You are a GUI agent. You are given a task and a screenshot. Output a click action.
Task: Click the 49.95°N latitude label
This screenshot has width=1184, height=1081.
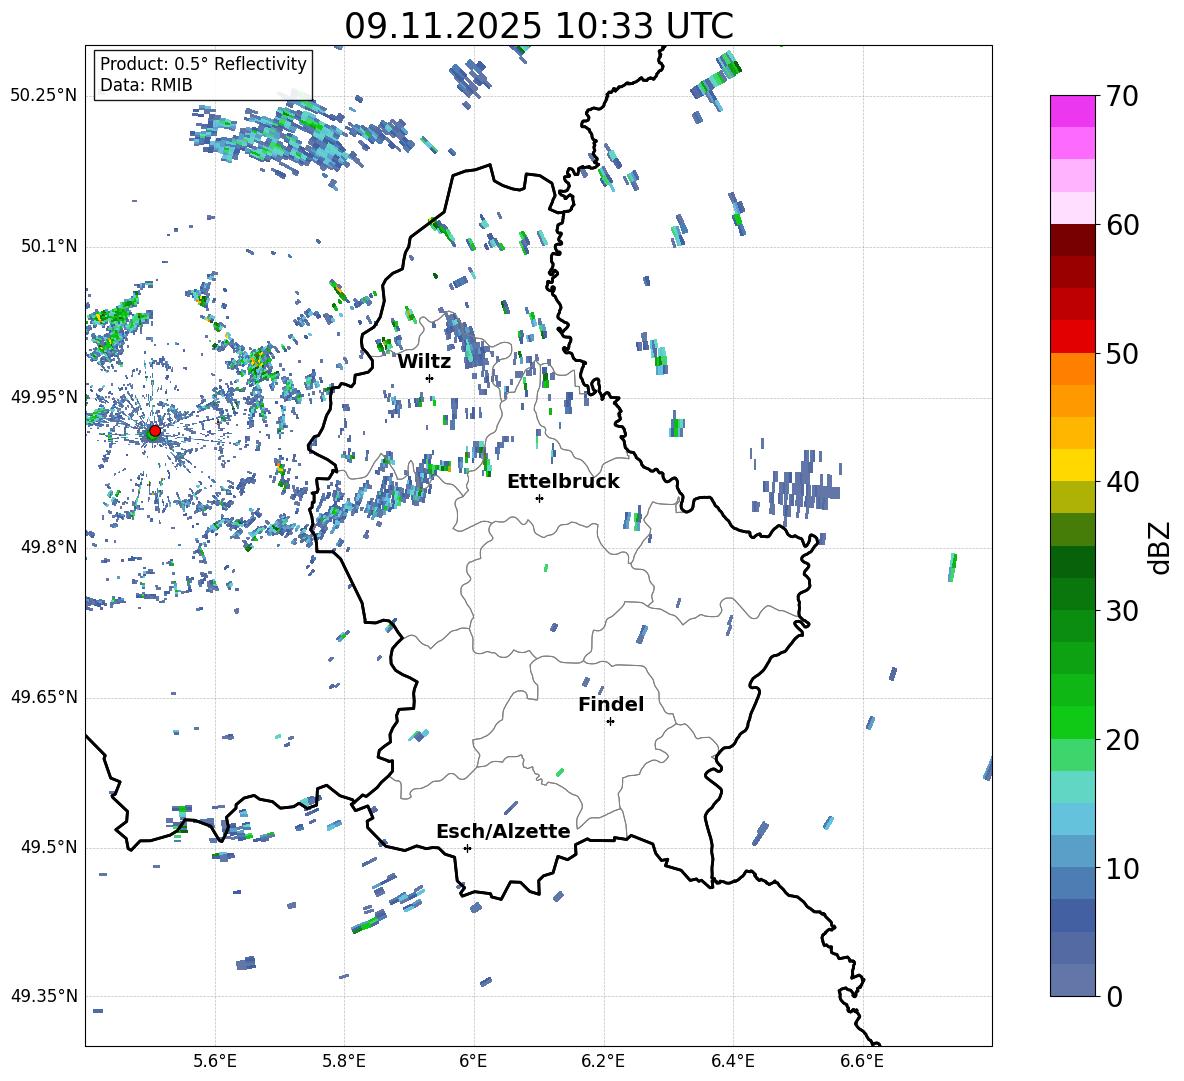click(x=44, y=397)
